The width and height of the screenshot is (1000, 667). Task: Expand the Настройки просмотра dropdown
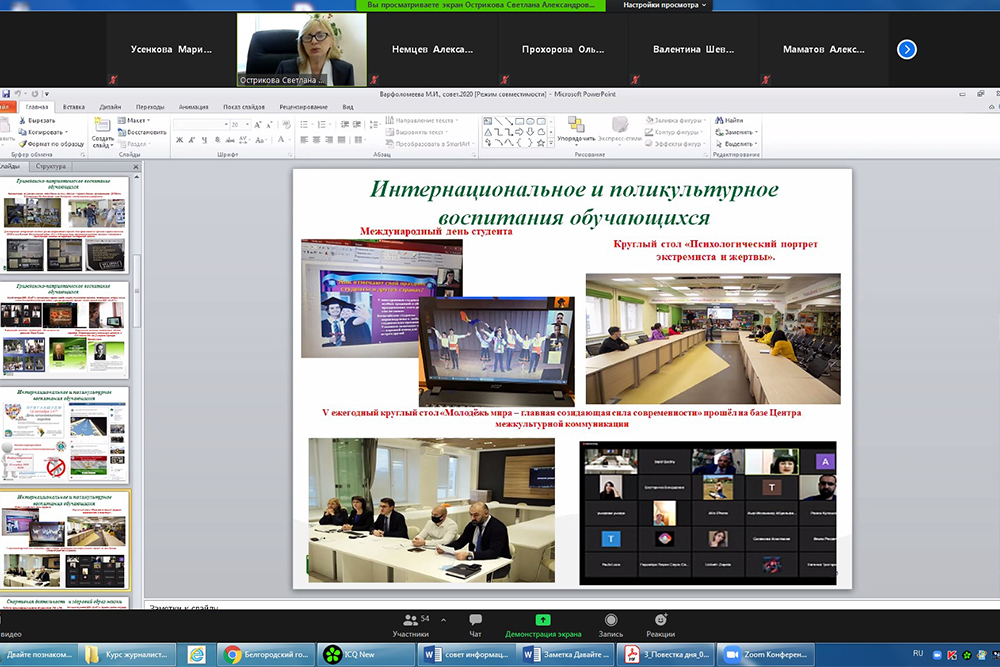pos(665,5)
